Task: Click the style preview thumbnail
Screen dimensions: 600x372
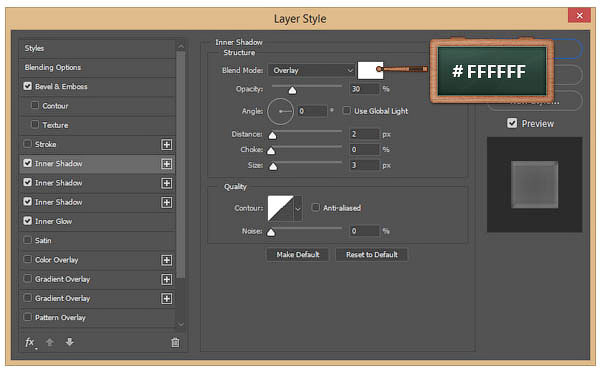Action: pyautogui.click(x=535, y=185)
